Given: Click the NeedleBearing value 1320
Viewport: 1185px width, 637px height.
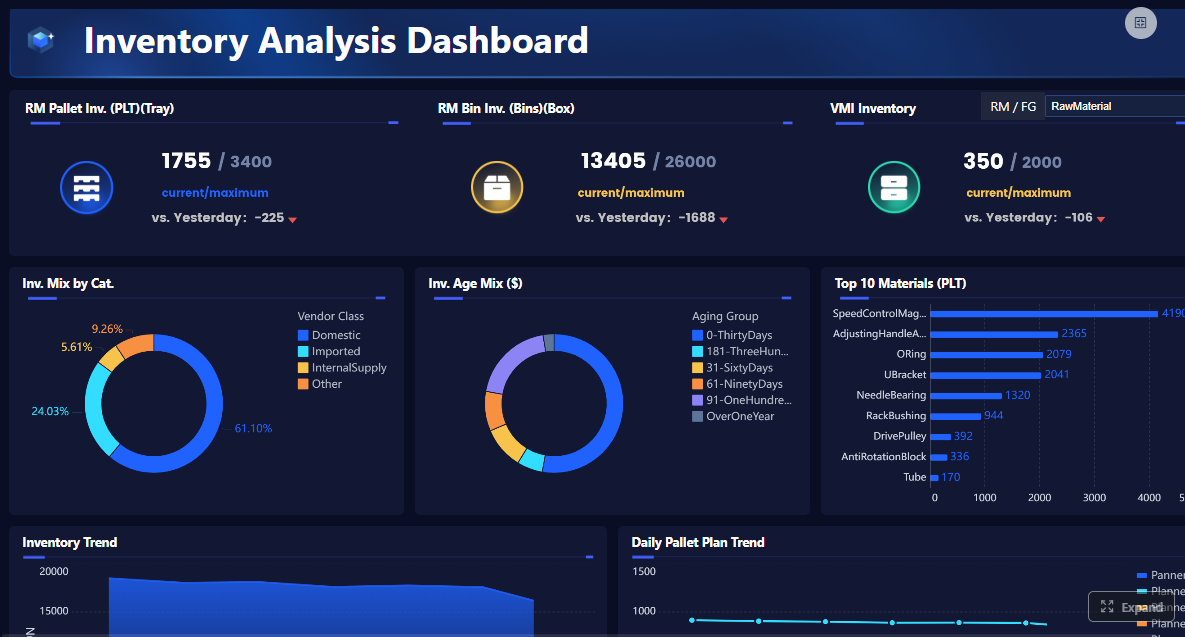Looking at the screenshot, I should click(1017, 394).
